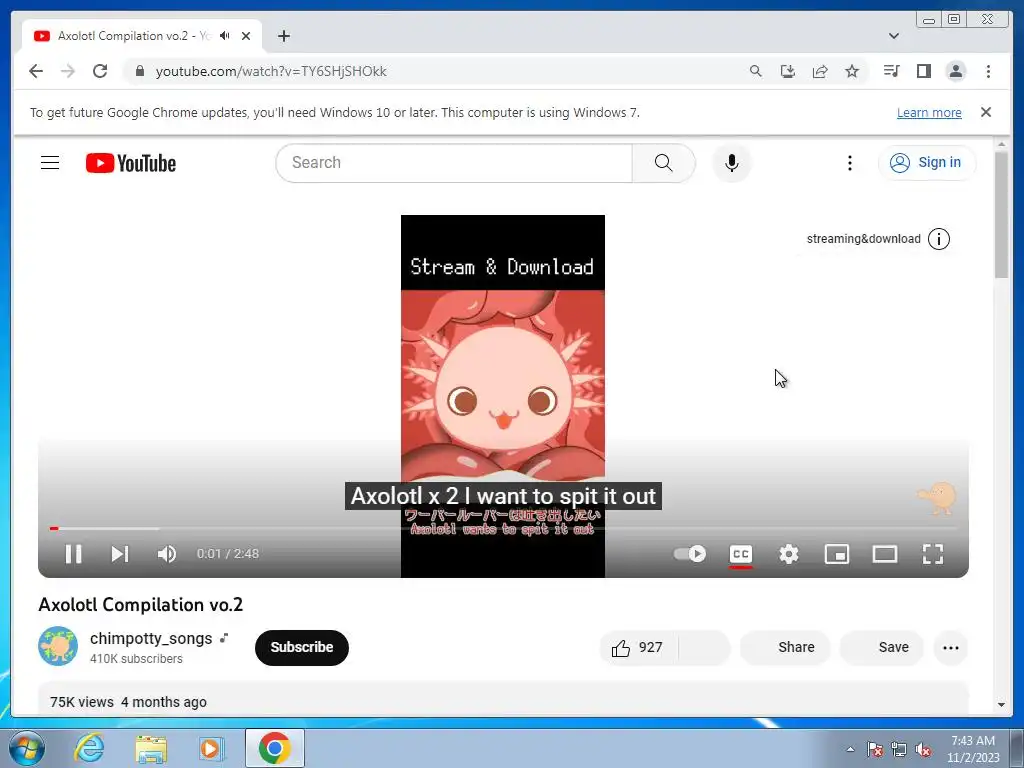Reload the page
1024x768 pixels.
tap(100, 71)
